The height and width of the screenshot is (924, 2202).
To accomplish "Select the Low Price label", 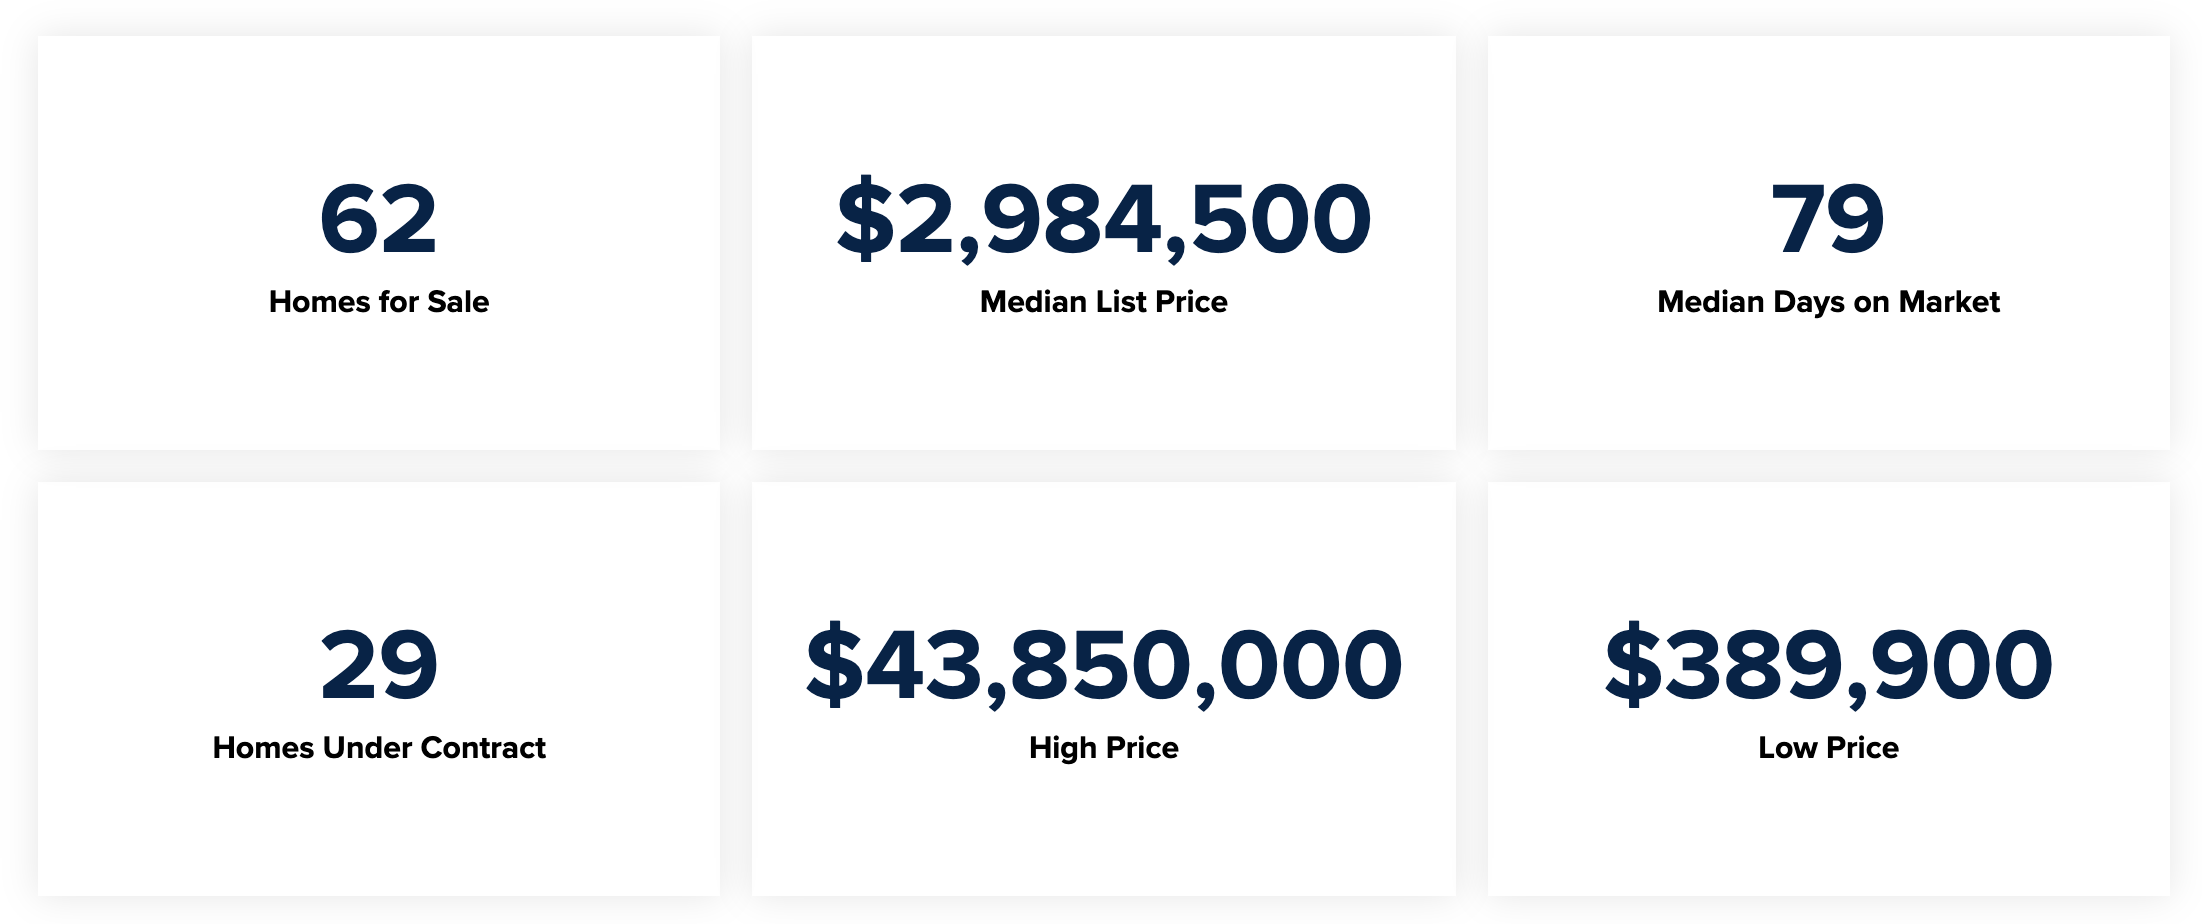I will click(x=1828, y=748).
